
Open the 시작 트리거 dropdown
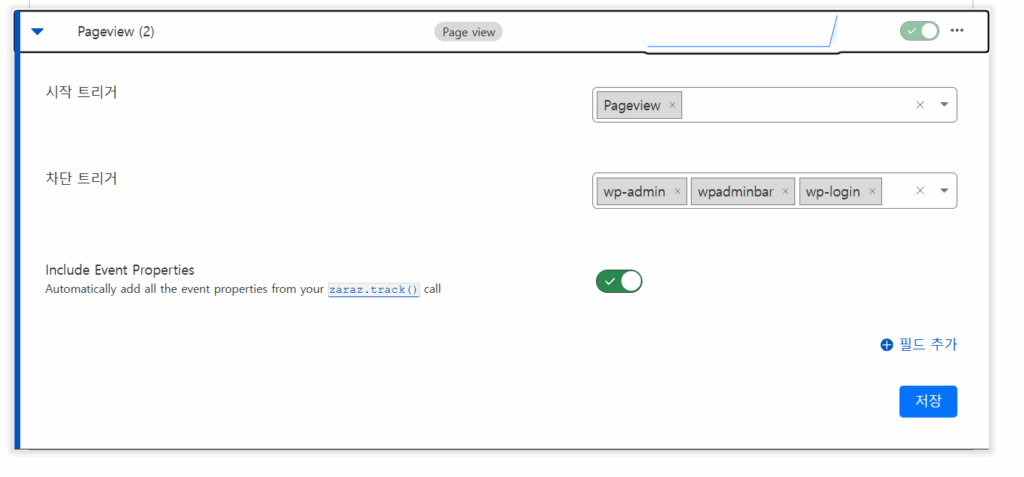click(x=944, y=105)
